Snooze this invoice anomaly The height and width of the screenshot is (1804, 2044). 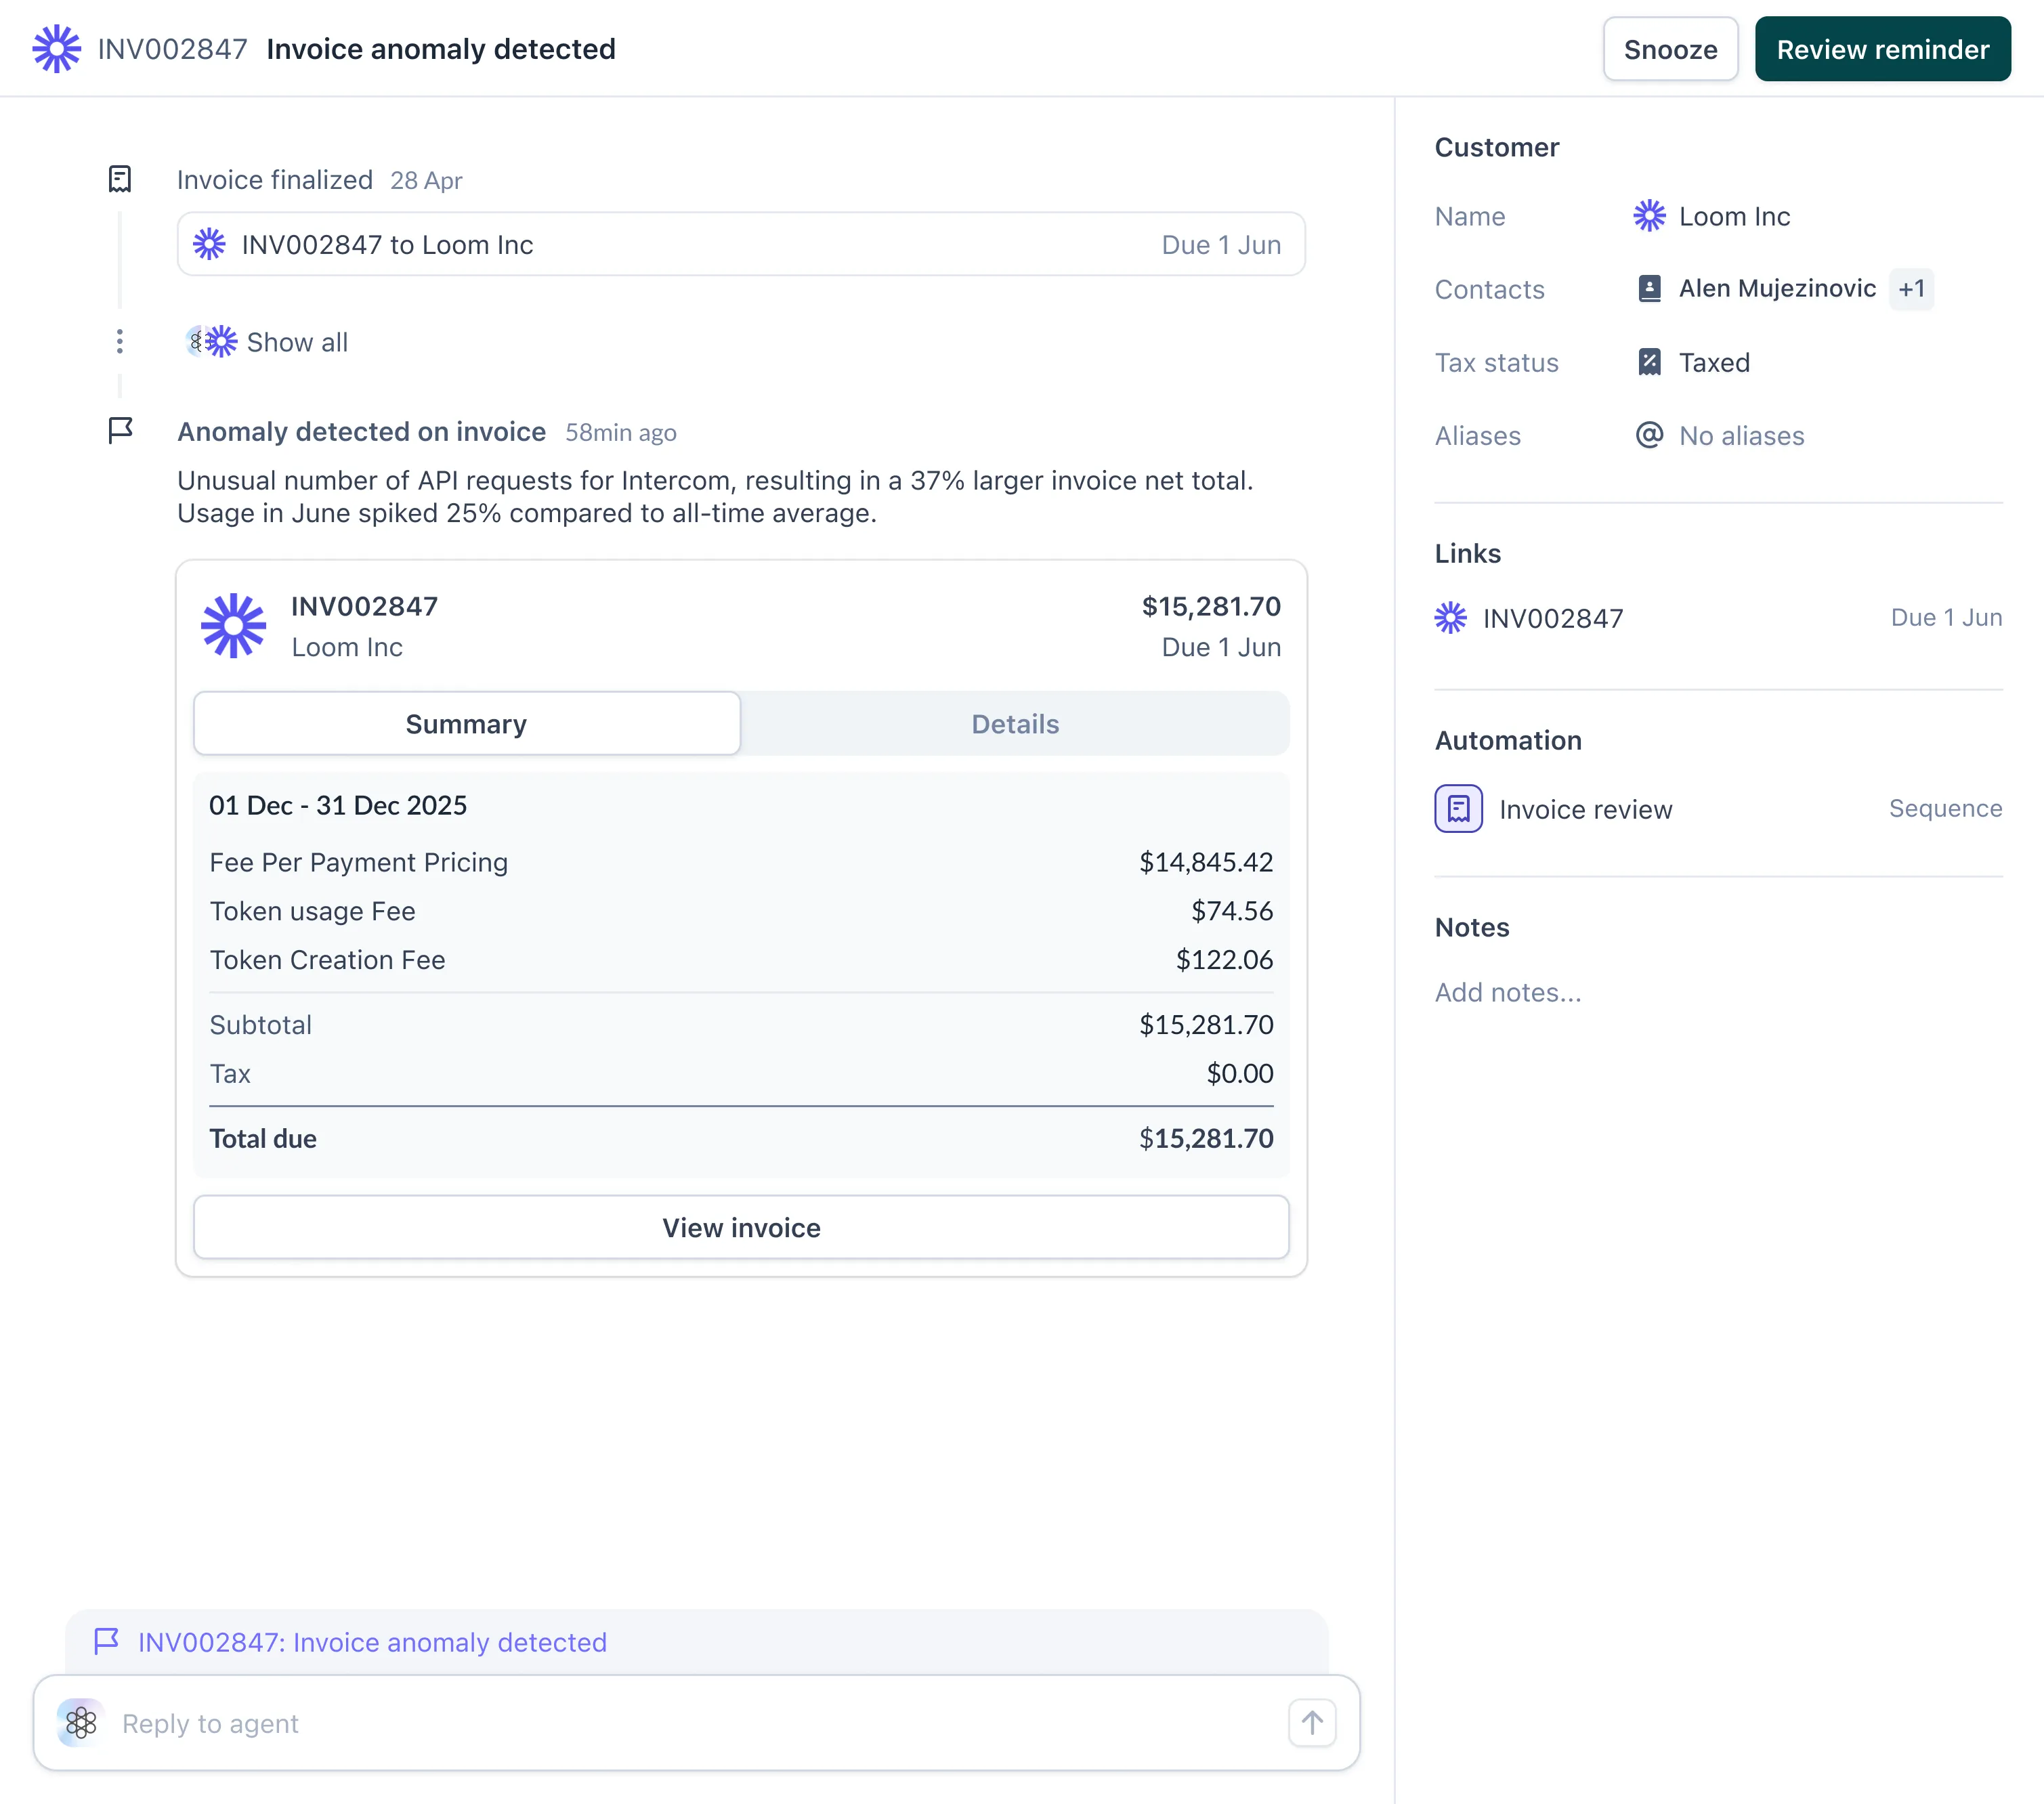(x=1670, y=49)
